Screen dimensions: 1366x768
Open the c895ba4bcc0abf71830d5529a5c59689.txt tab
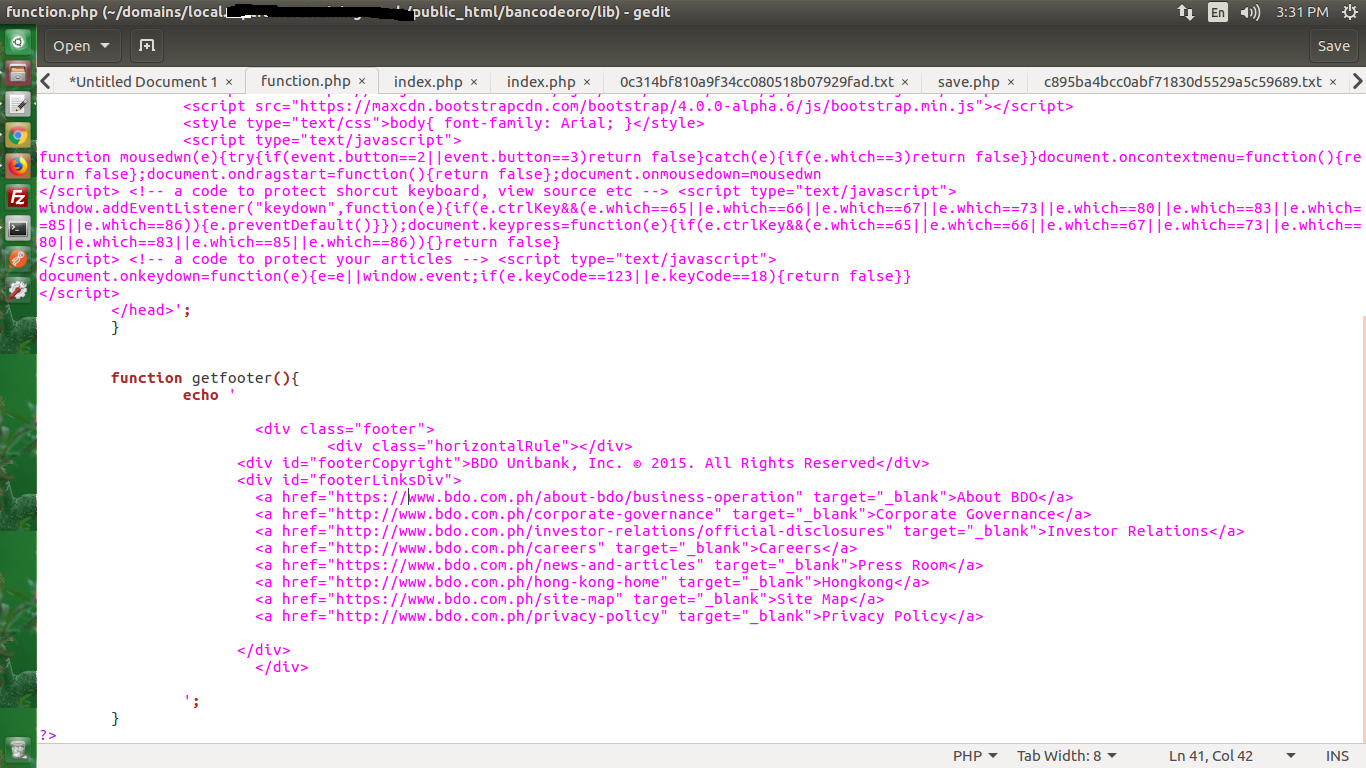(x=1182, y=82)
